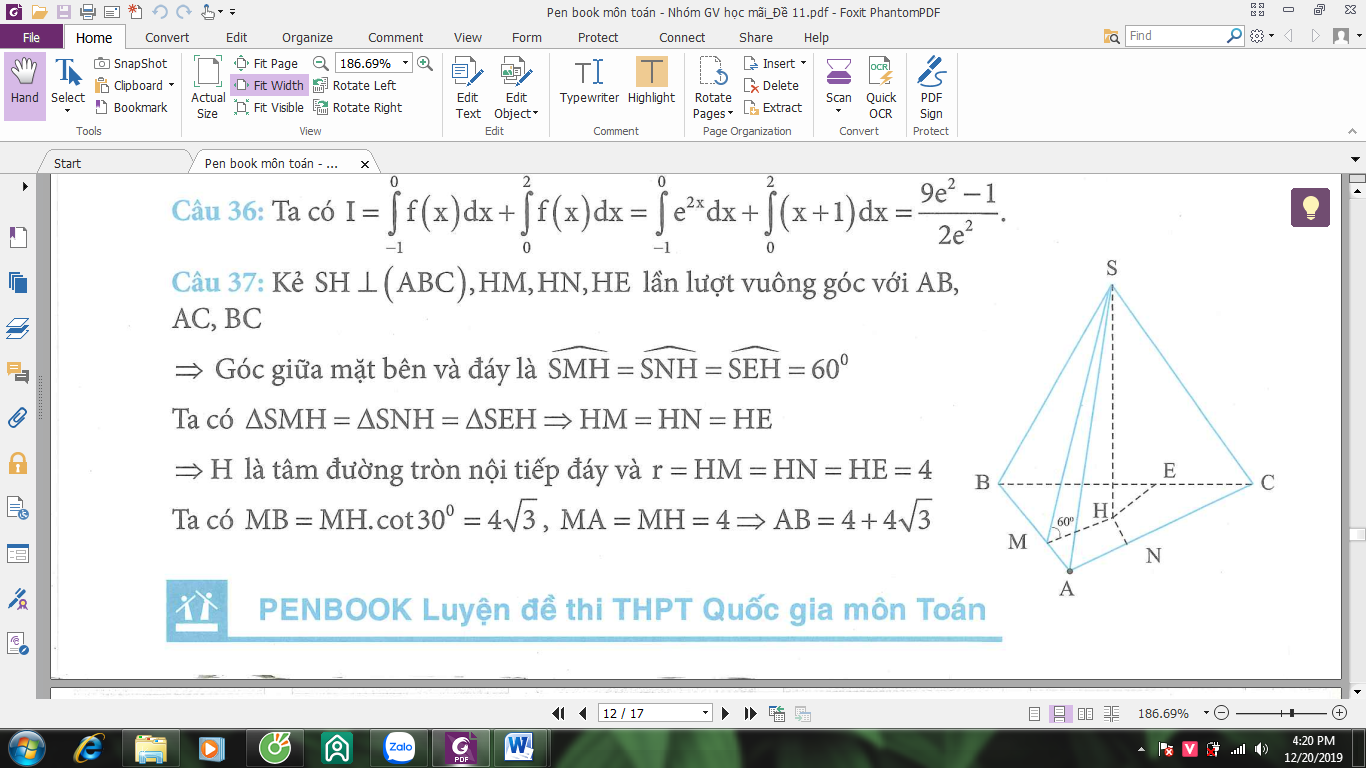Click the Rotate Left button

click(x=355, y=86)
